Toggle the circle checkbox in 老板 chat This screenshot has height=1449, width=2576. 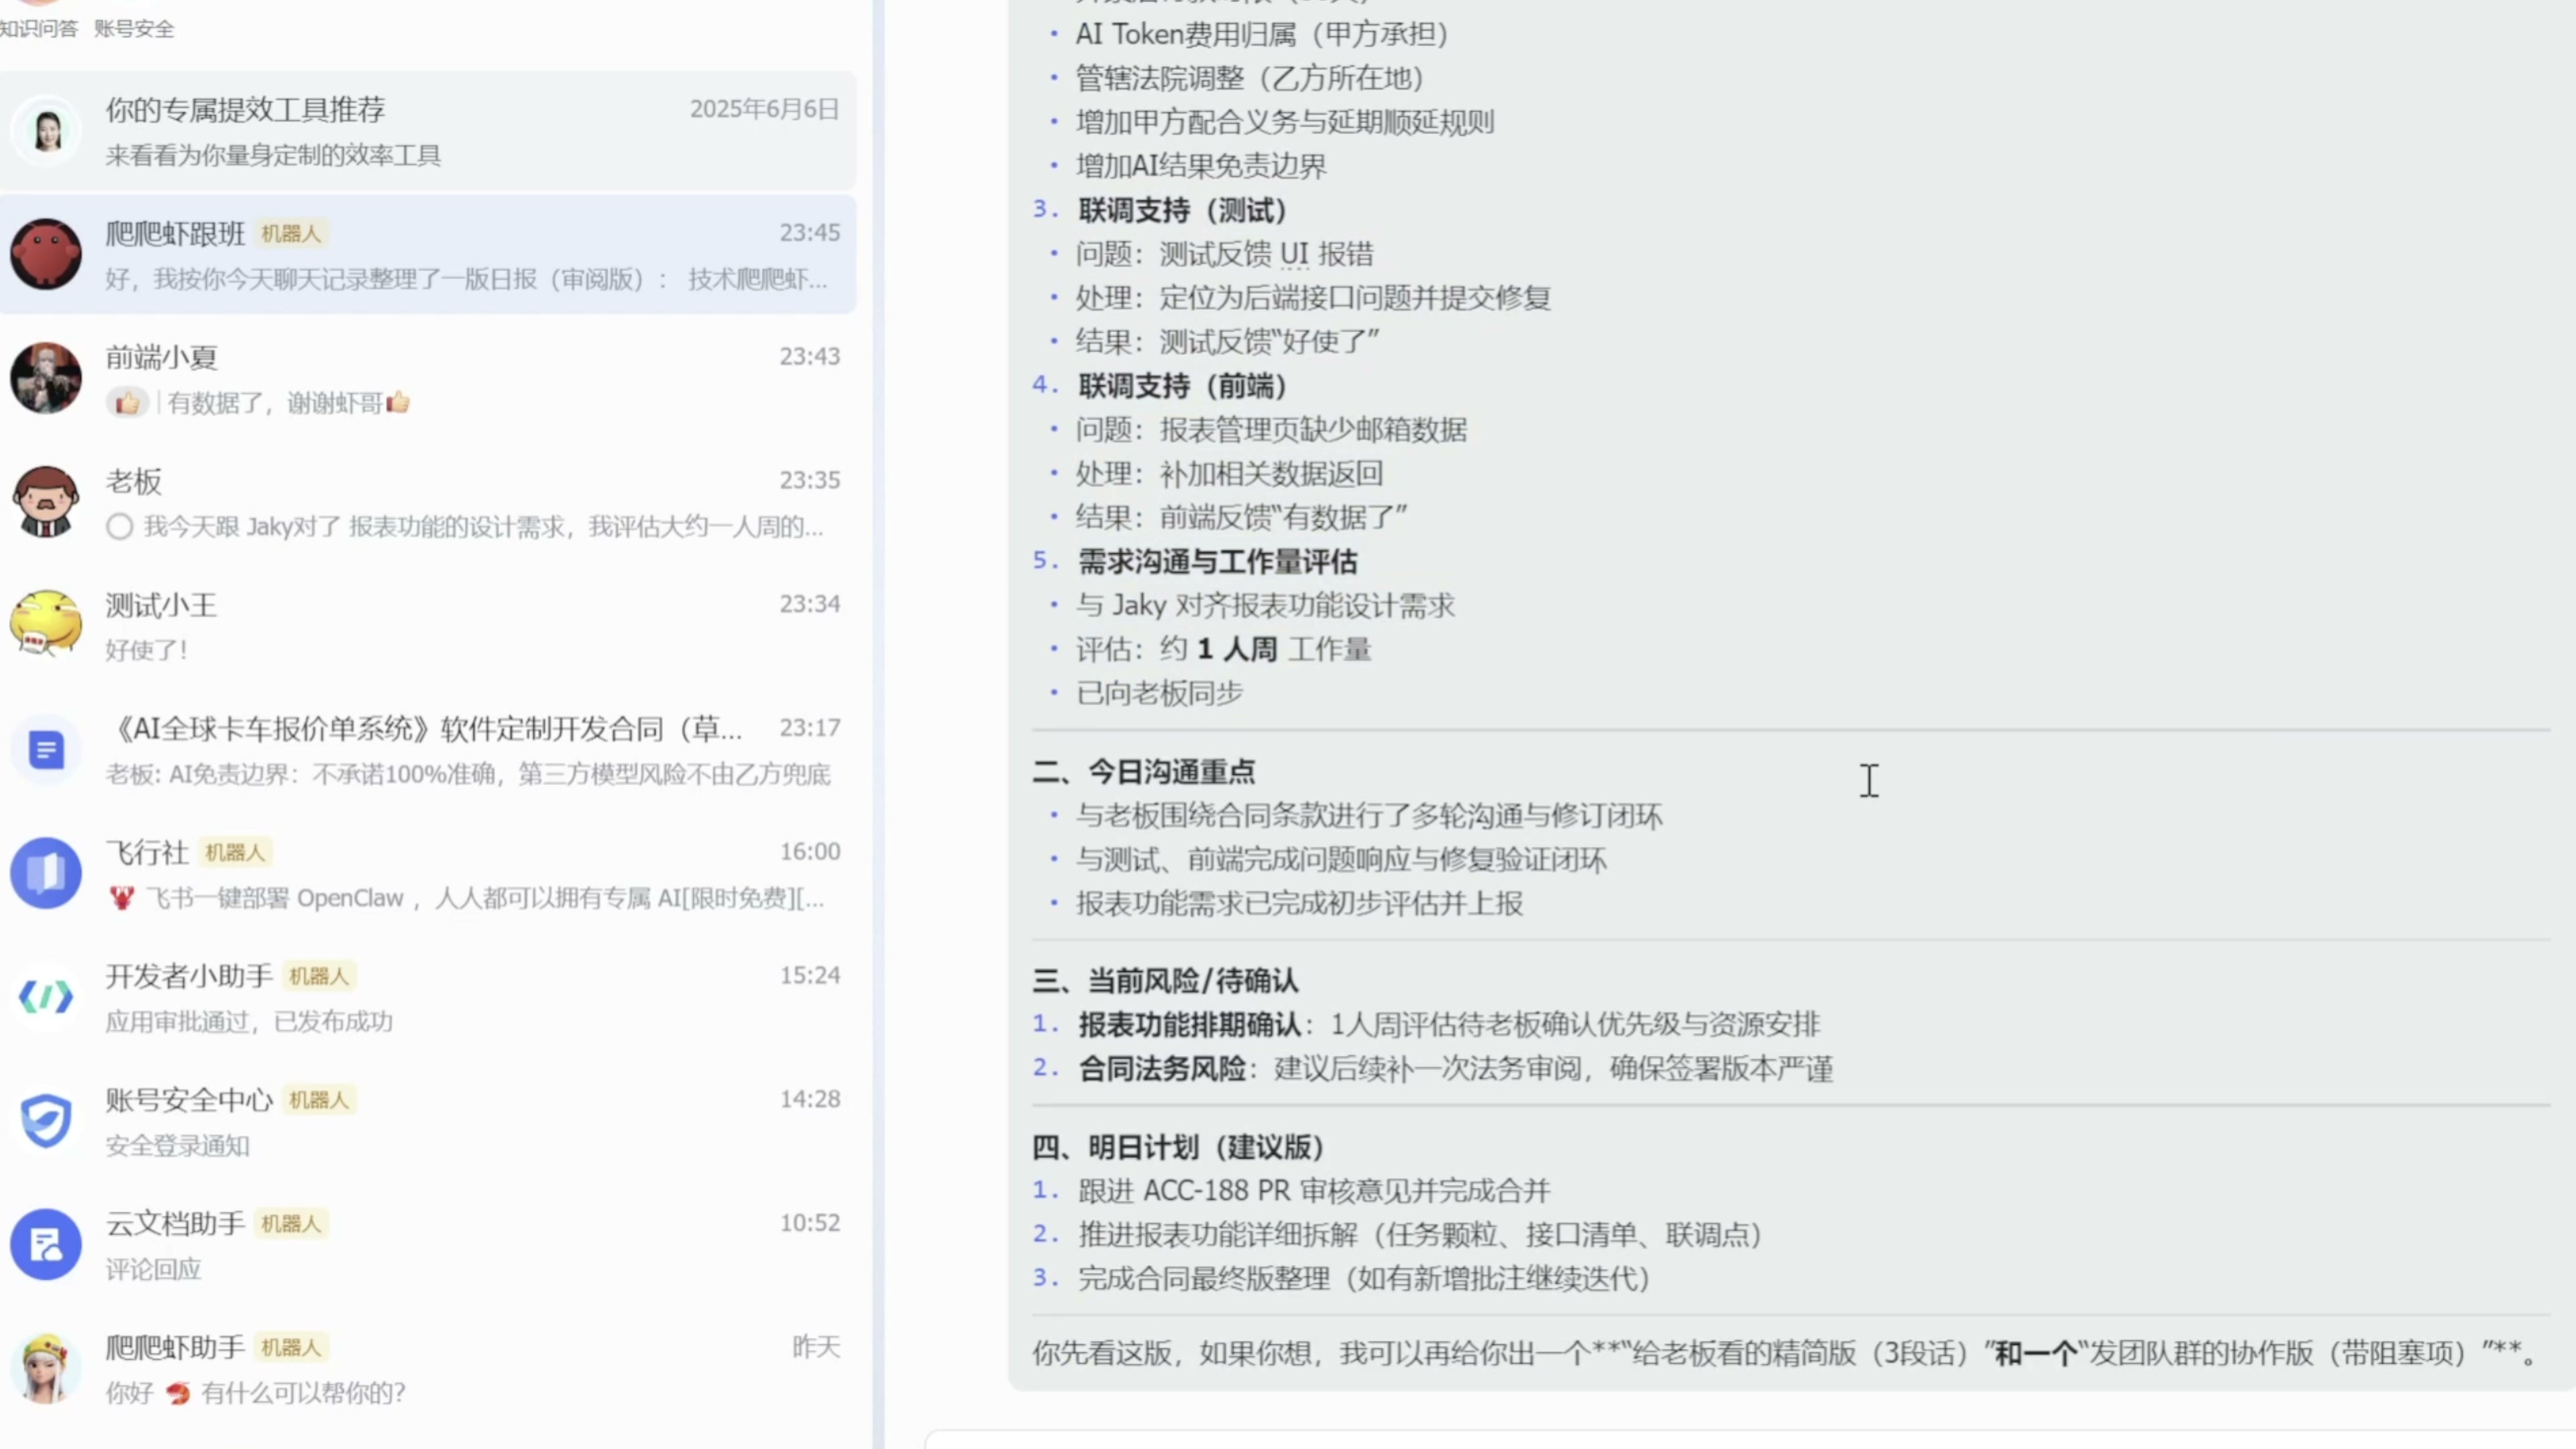click(120, 527)
